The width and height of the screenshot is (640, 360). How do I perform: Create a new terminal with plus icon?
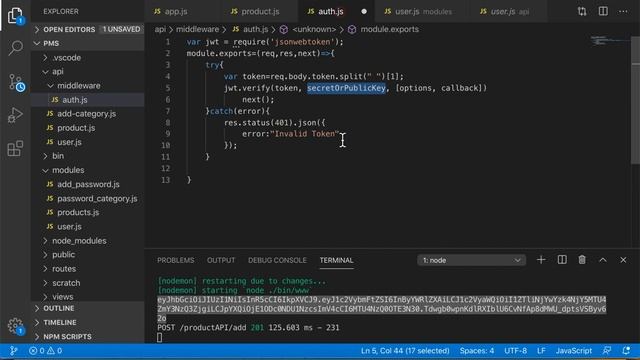[x=541, y=260]
